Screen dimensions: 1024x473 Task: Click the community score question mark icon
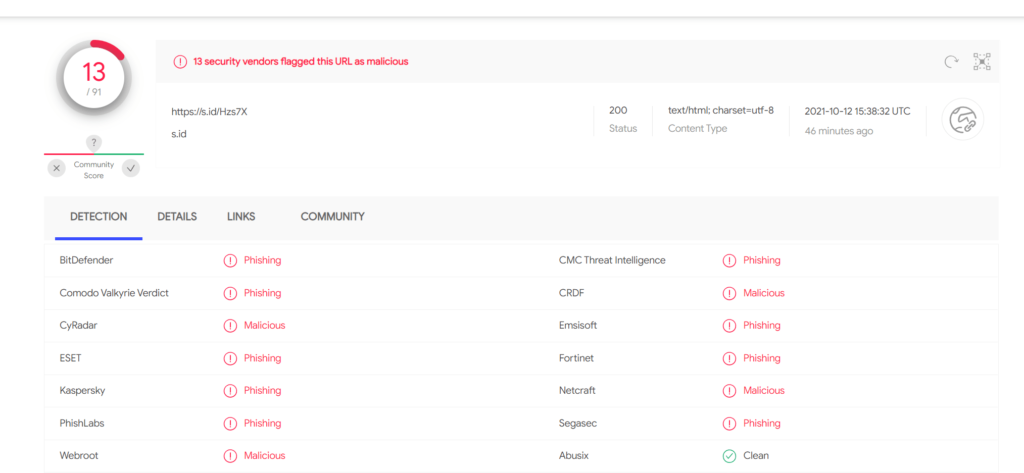94,142
